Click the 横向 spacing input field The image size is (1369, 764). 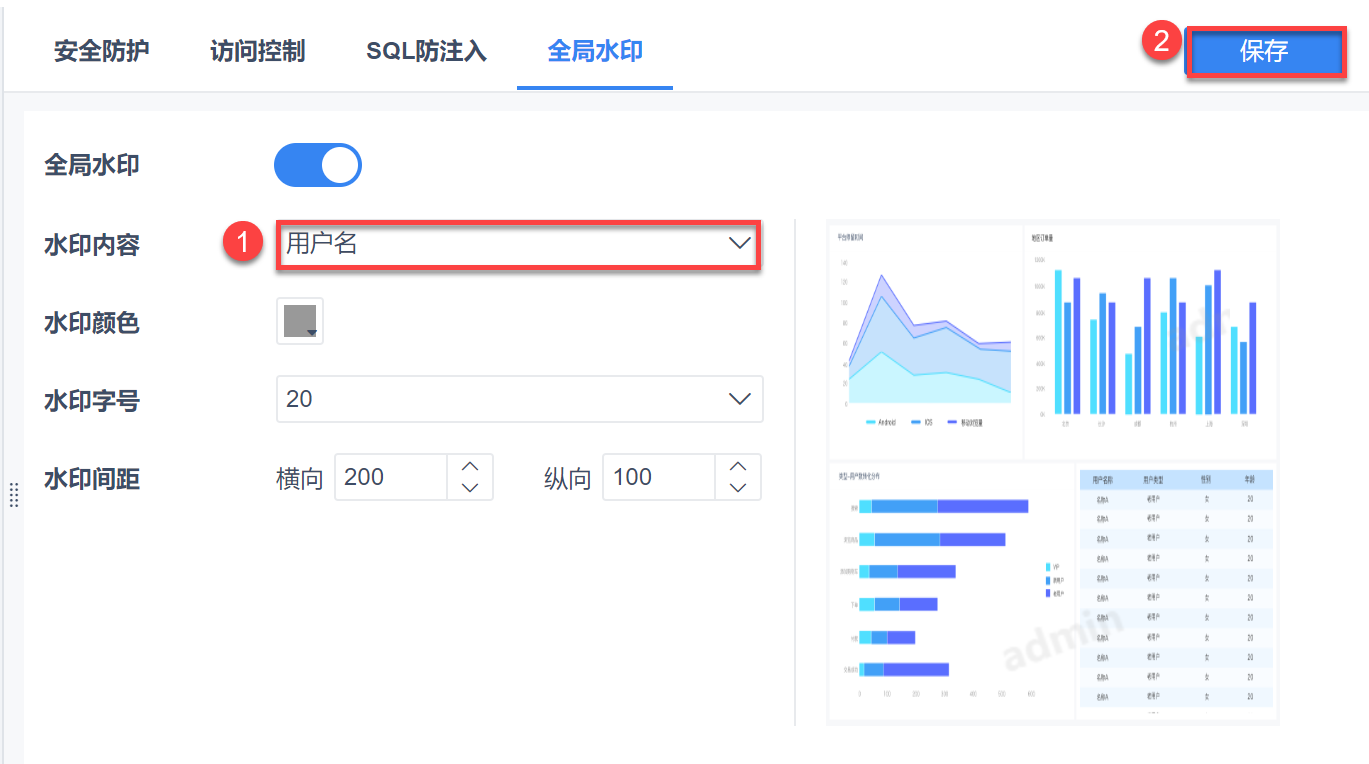click(x=391, y=477)
